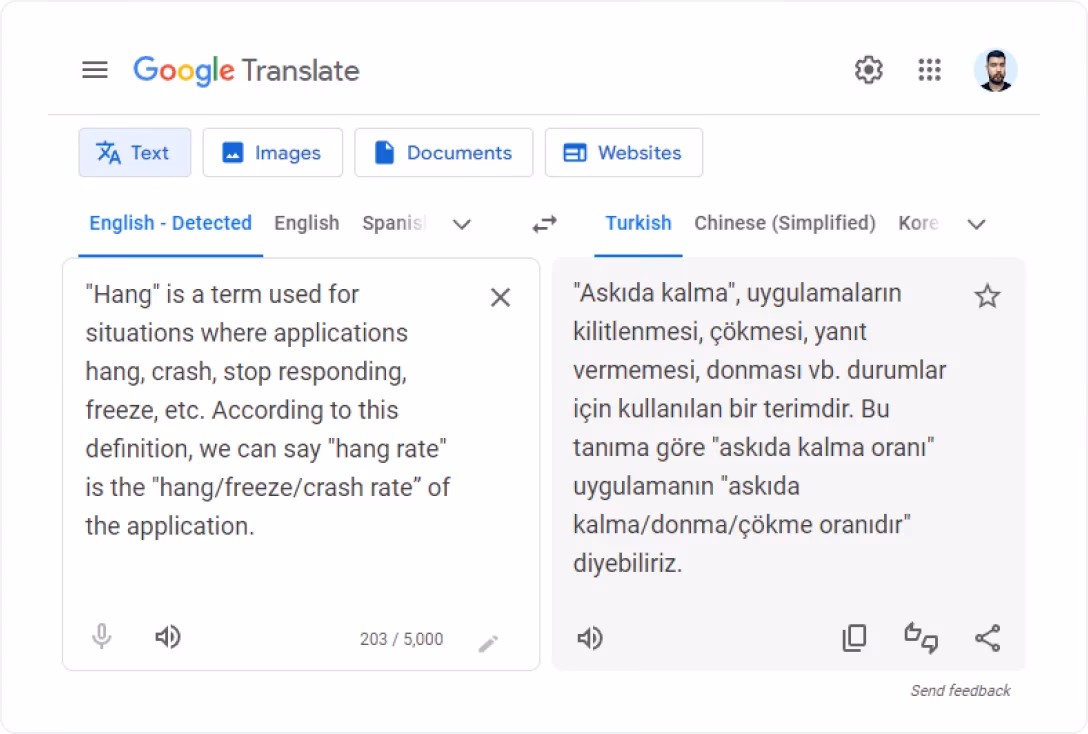The width and height of the screenshot is (1088, 734).
Task: Open the Google apps grid
Action: [929, 70]
